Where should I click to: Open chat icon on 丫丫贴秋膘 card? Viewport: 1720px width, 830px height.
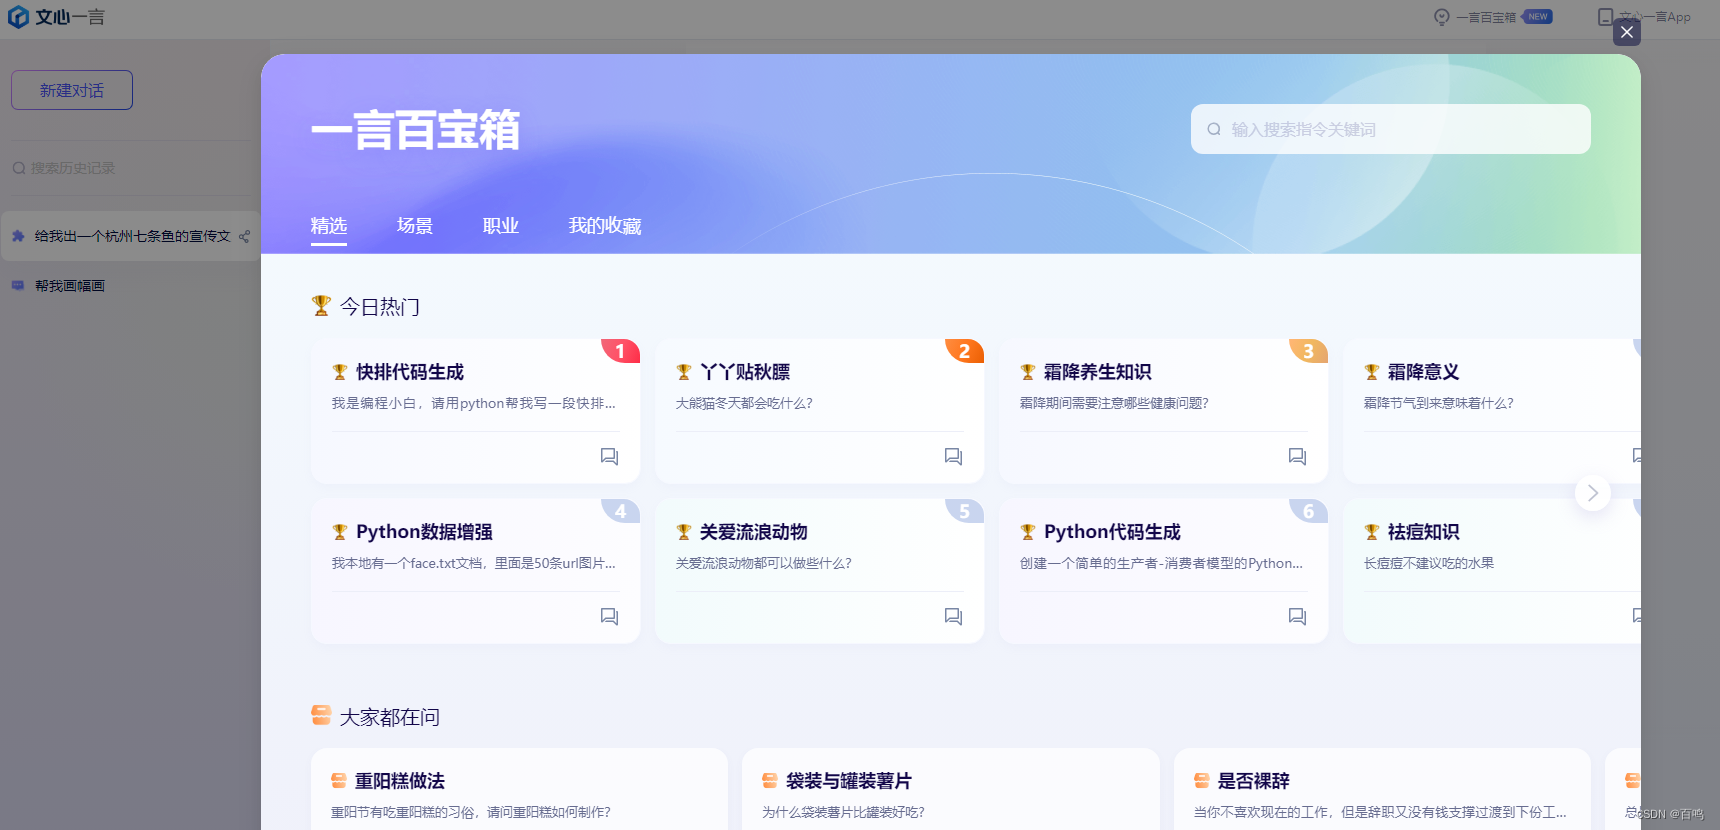953,457
